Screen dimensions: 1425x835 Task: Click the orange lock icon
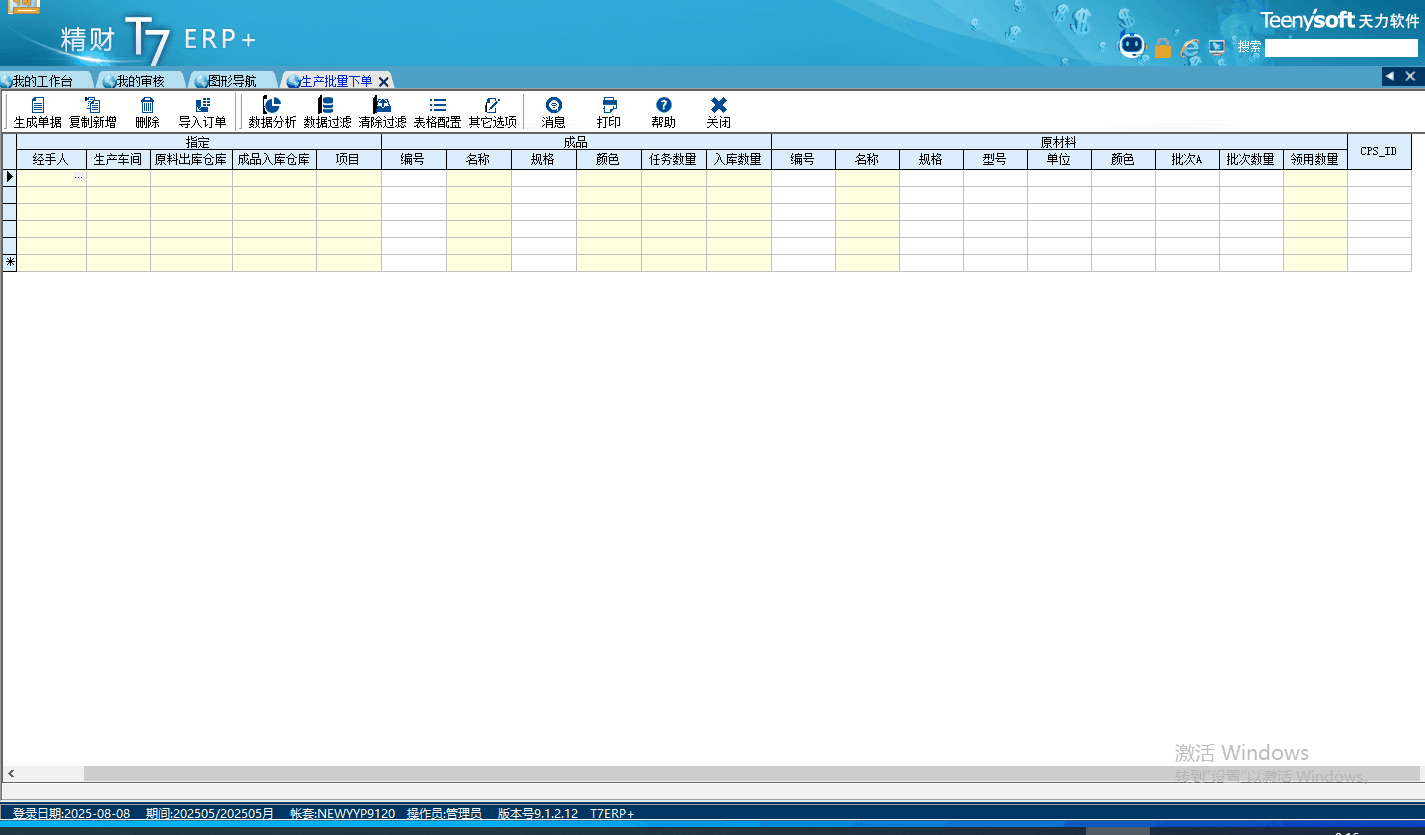click(1162, 47)
